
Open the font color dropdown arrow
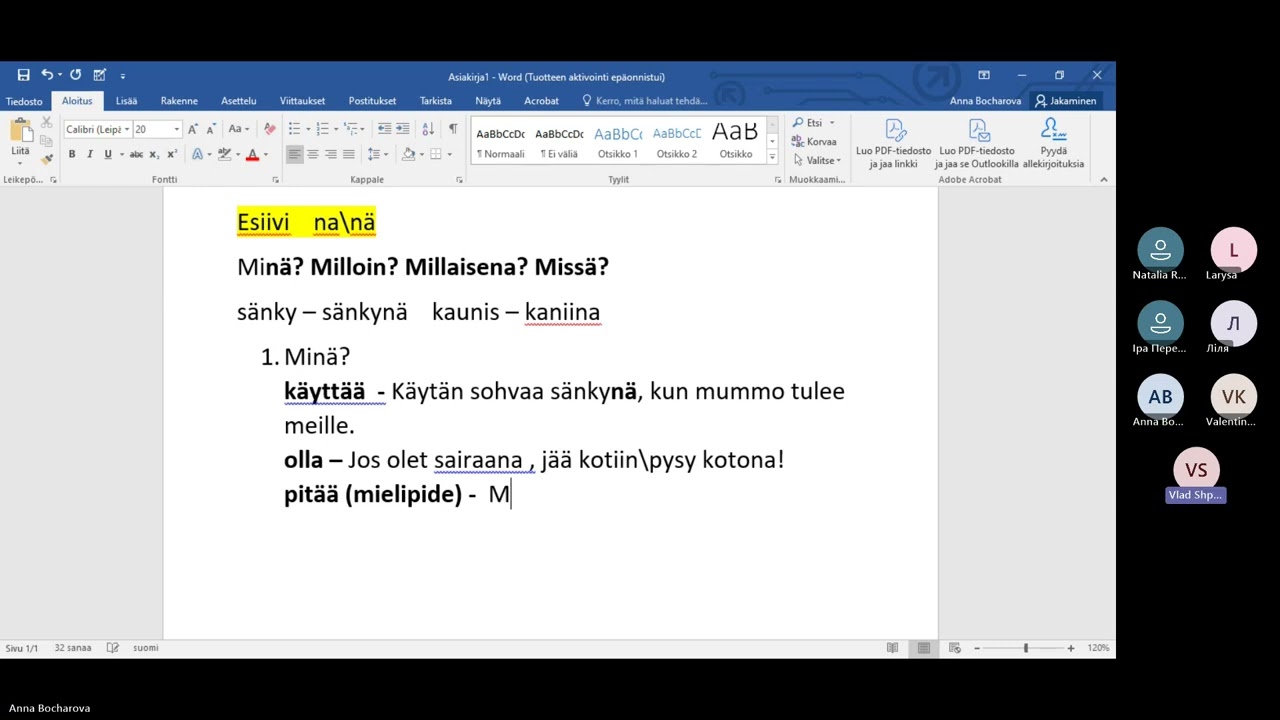point(265,154)
